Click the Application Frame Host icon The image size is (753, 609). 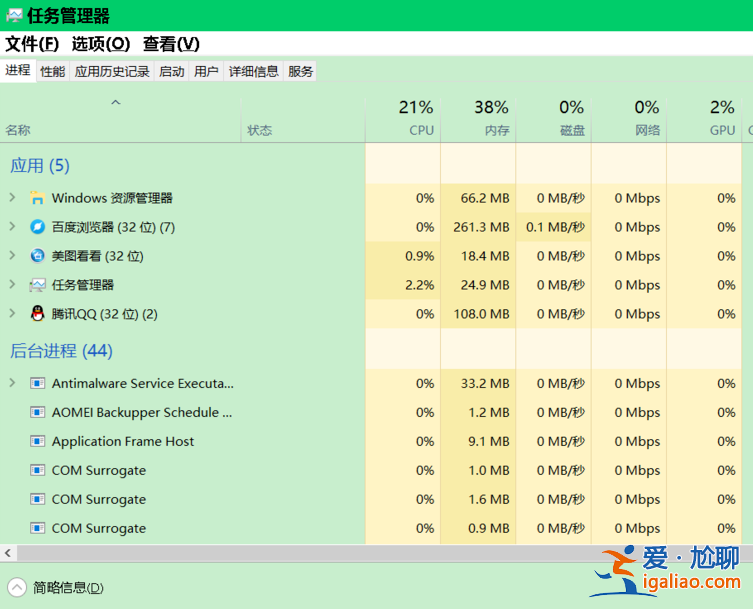point(37,441)
